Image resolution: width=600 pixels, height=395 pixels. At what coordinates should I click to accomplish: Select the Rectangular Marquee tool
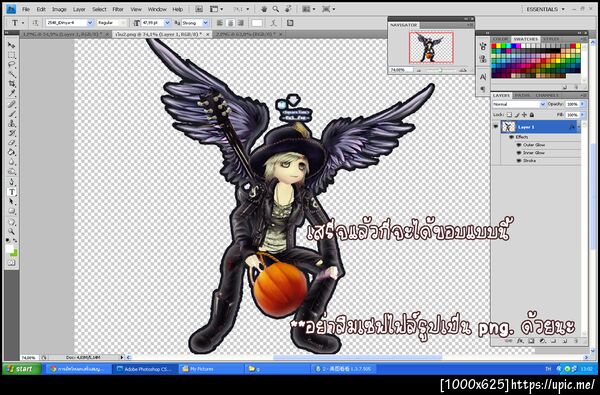click(12, 55)
